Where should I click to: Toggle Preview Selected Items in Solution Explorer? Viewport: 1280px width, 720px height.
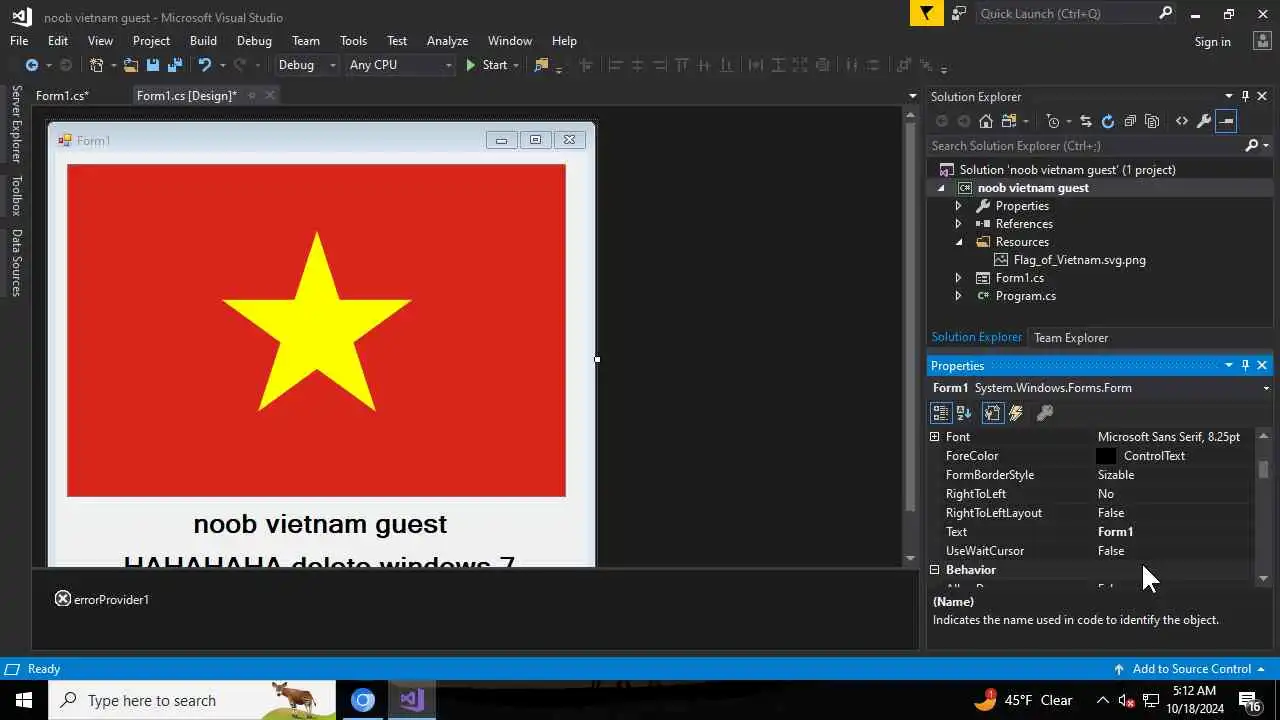click(1227, 121)
